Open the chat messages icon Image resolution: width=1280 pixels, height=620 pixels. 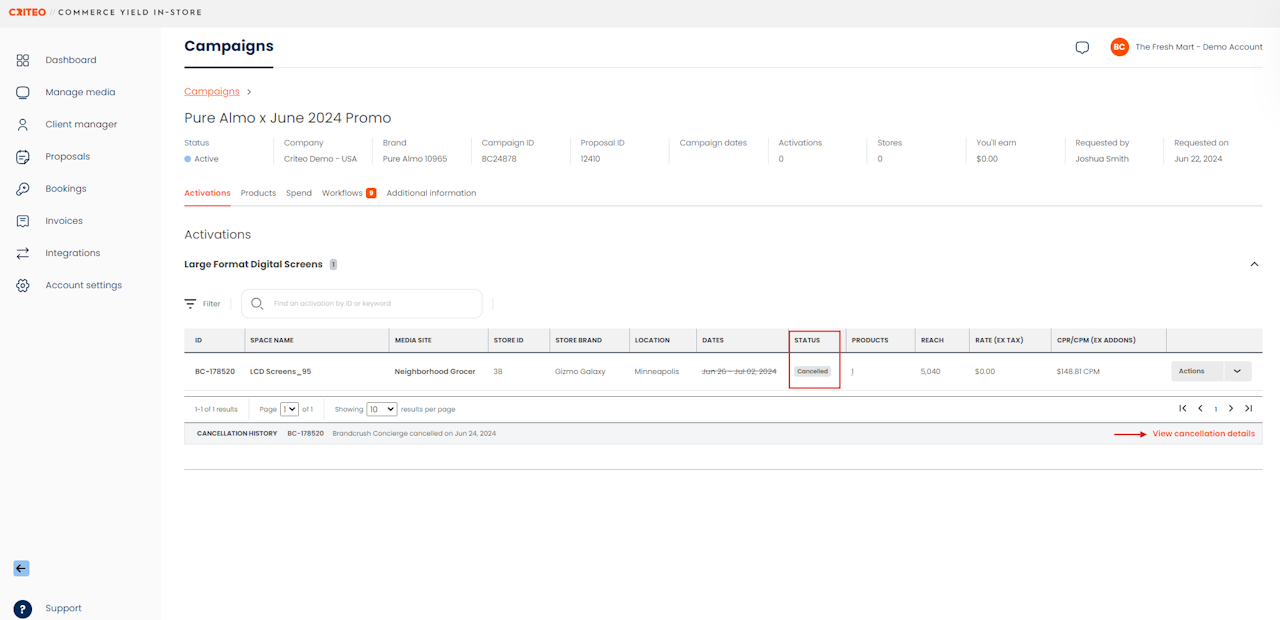pos(1082,47)
